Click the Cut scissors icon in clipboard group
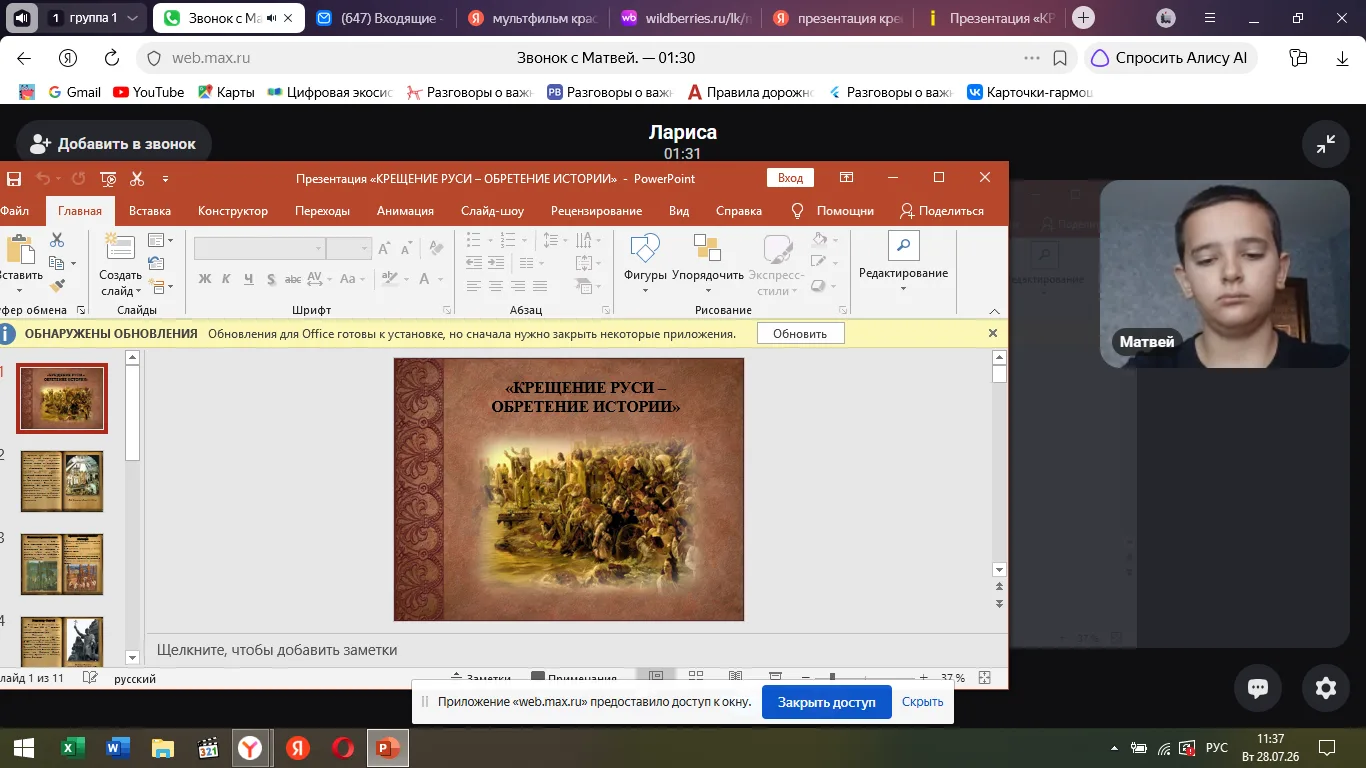The image size is (1366, 768). tap(57, 240)
